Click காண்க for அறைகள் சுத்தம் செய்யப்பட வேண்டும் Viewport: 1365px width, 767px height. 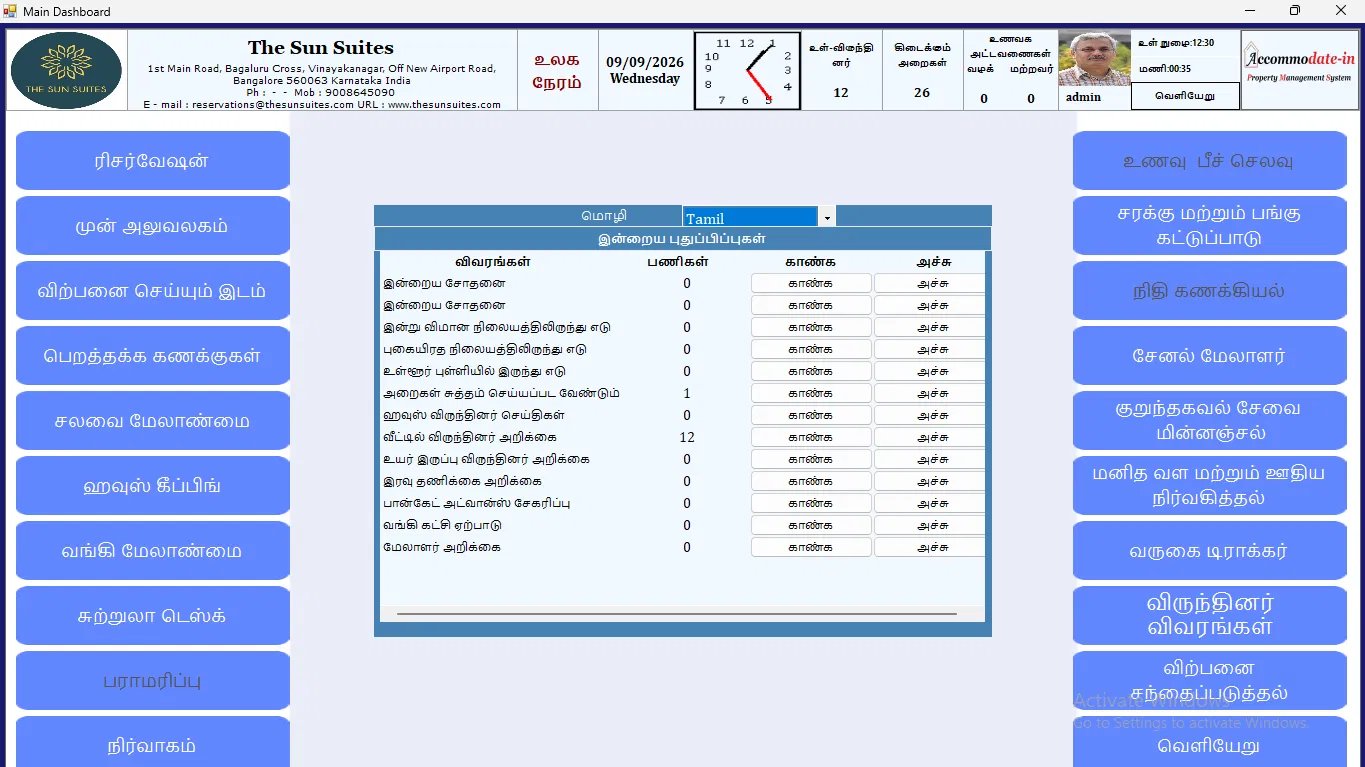(x=811, y=393)
